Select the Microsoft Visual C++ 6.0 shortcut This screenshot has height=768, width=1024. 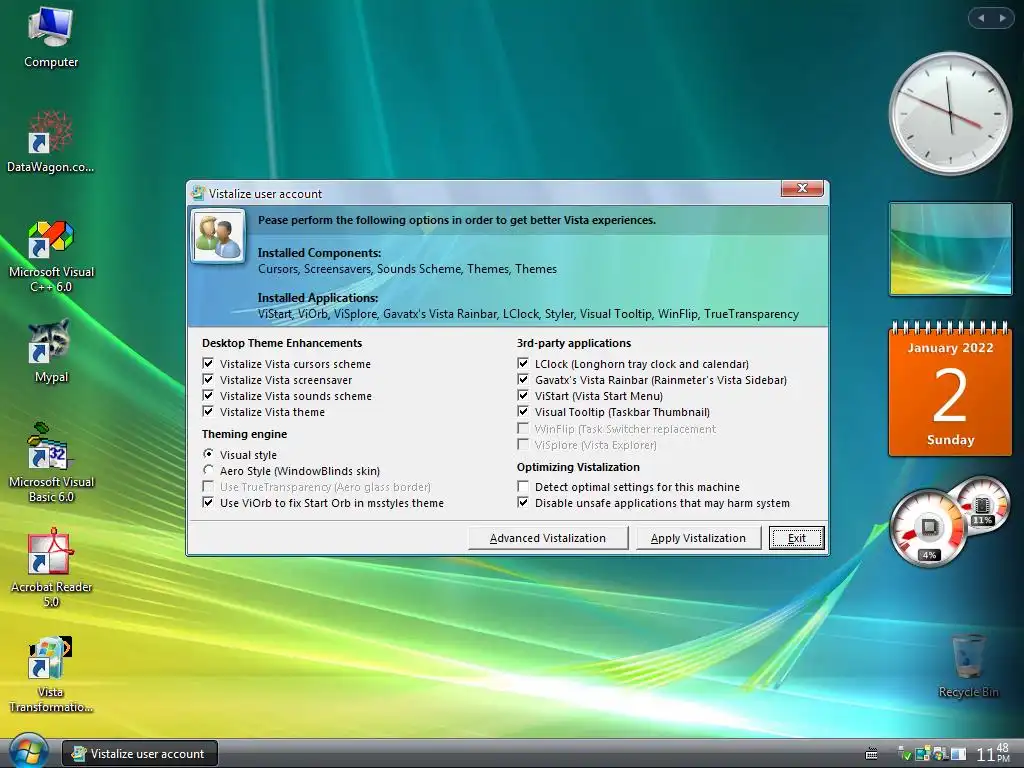pos(51,256)
